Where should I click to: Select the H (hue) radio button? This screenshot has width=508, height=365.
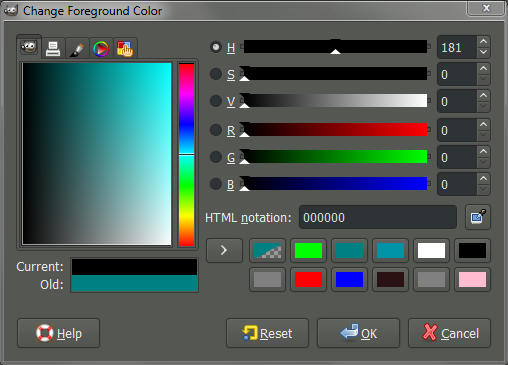216,47
